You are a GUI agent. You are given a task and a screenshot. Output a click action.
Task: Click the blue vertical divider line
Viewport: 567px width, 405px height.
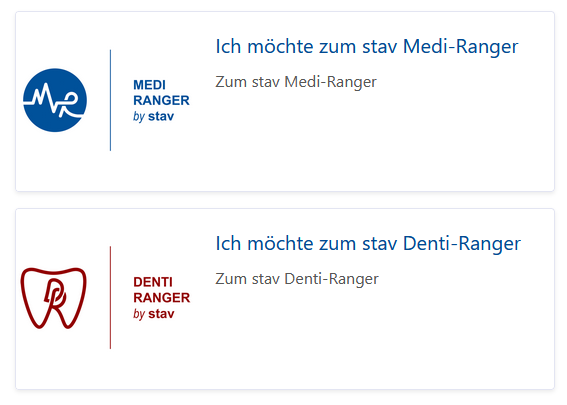[110, 100]
